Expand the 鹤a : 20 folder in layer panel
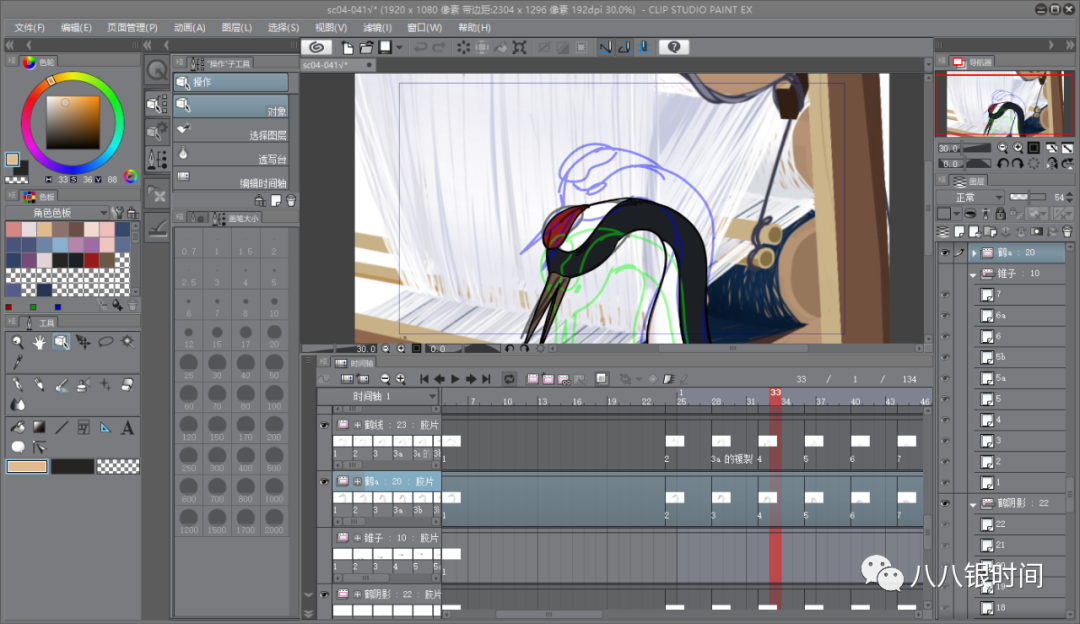The width and height of the screenshot is (1080, 624). click(x=974, y=253)
